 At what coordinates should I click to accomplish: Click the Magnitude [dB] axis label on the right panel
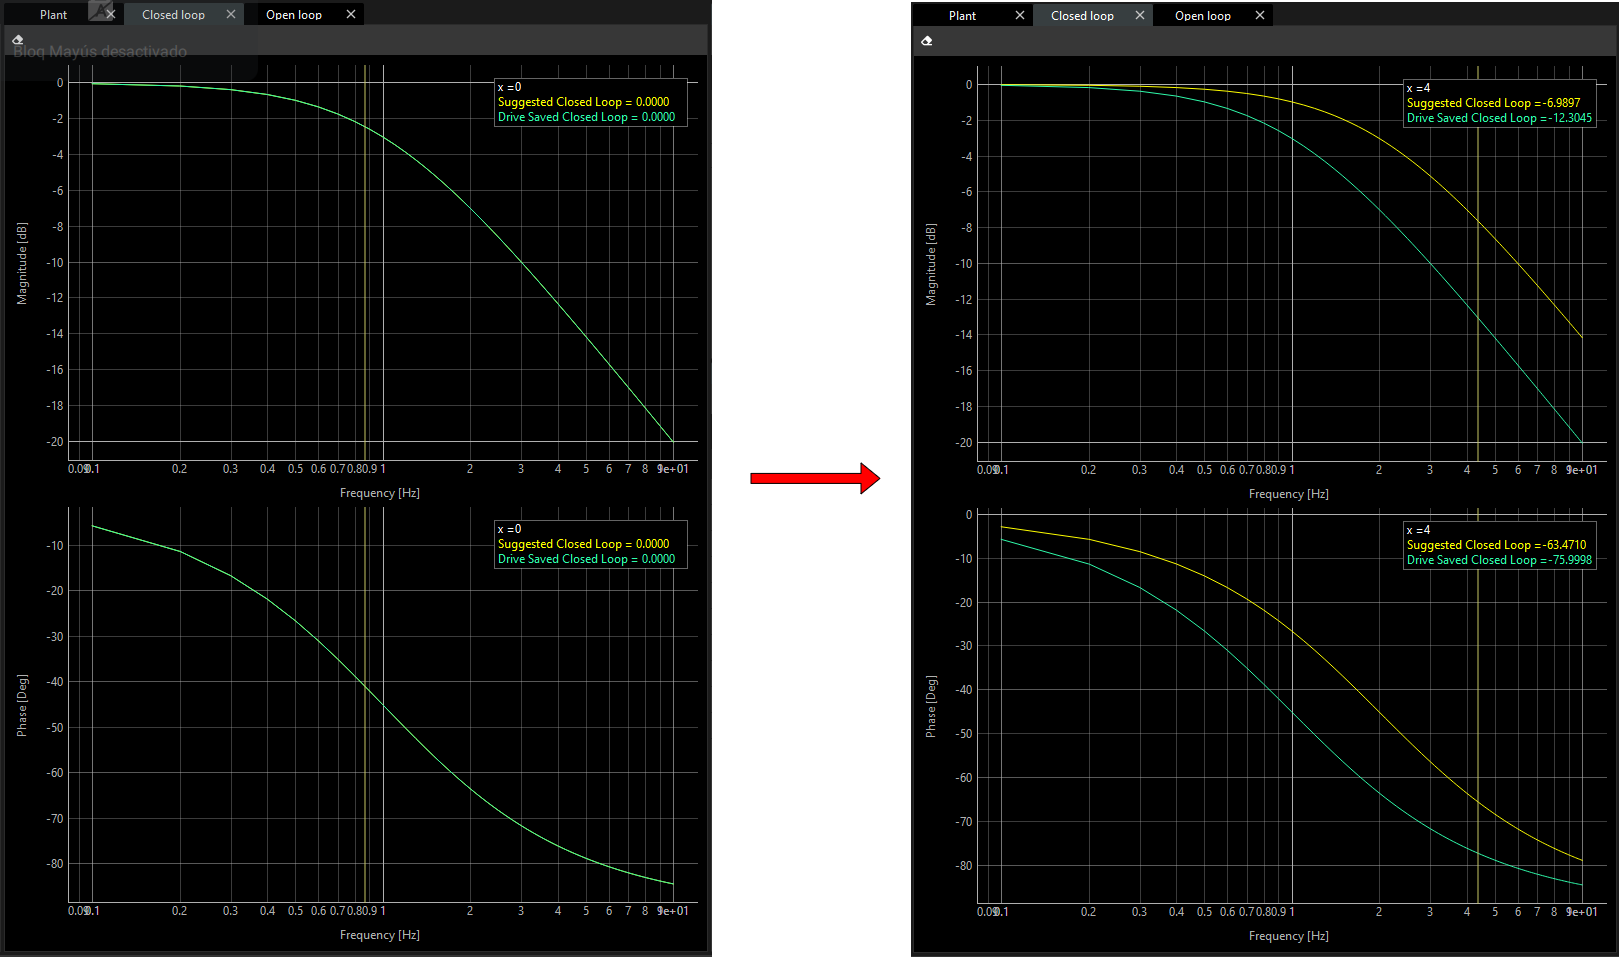point(930,262)
